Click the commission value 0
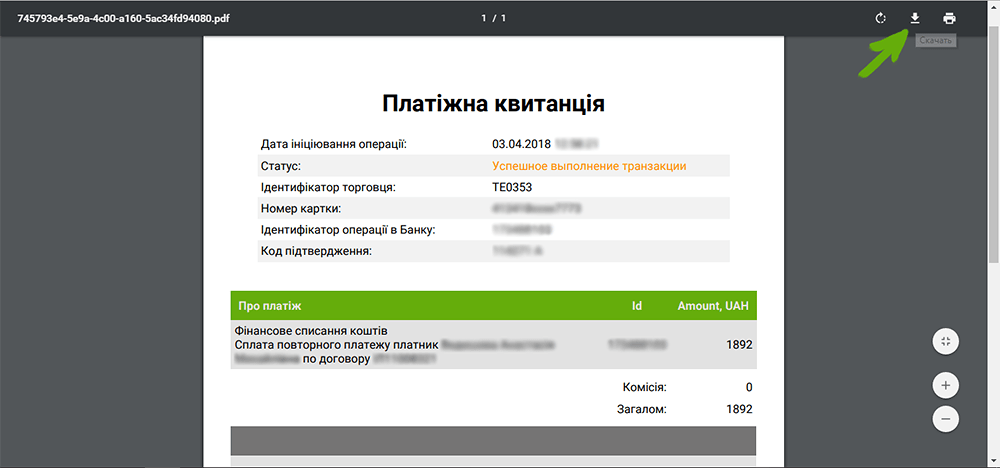 (749, 387)
